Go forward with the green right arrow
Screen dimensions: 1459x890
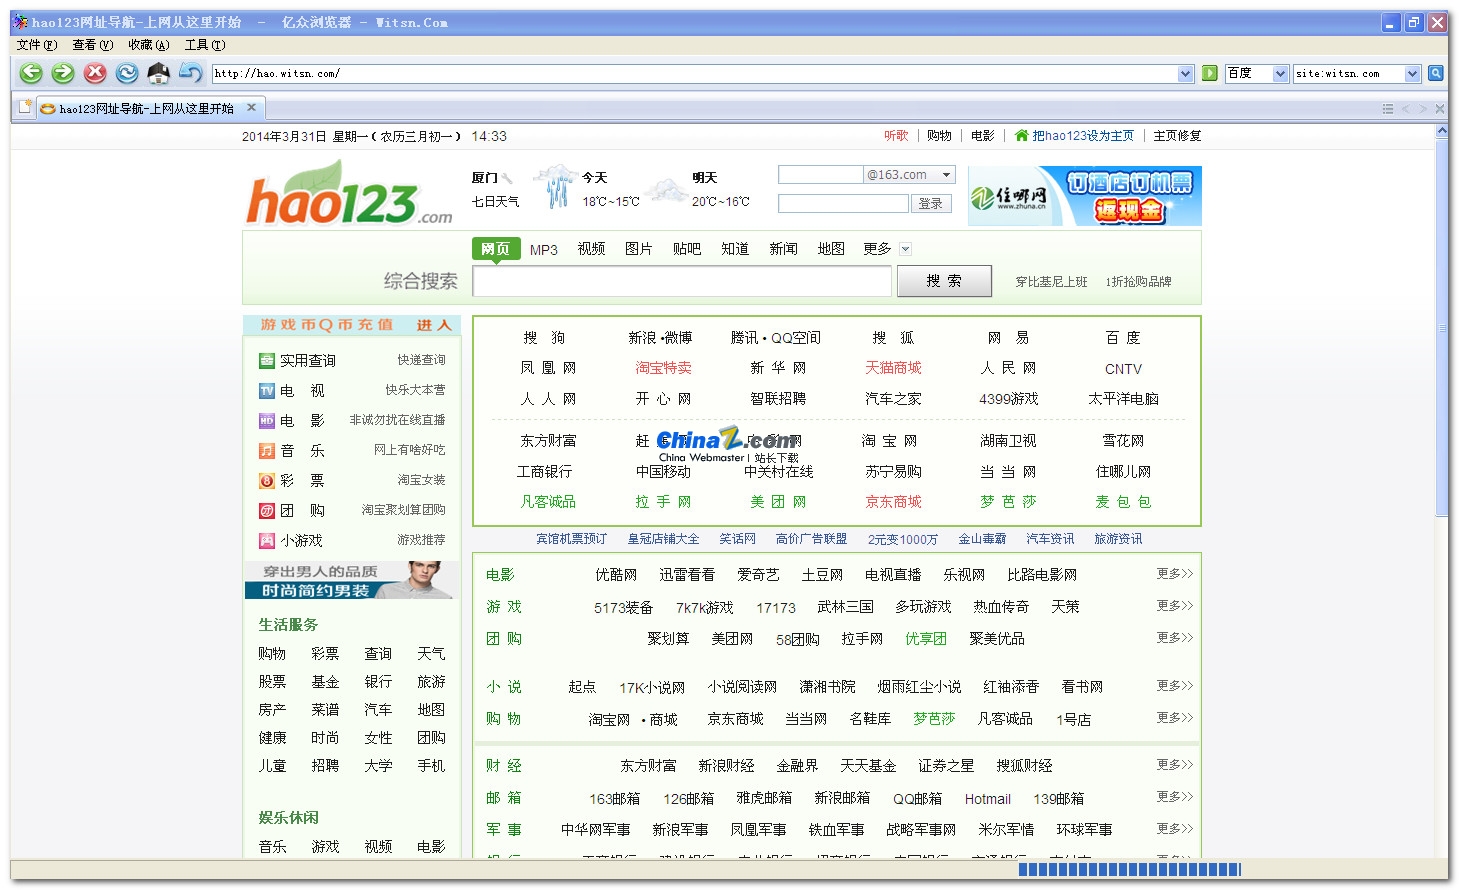tap(63, 72)
